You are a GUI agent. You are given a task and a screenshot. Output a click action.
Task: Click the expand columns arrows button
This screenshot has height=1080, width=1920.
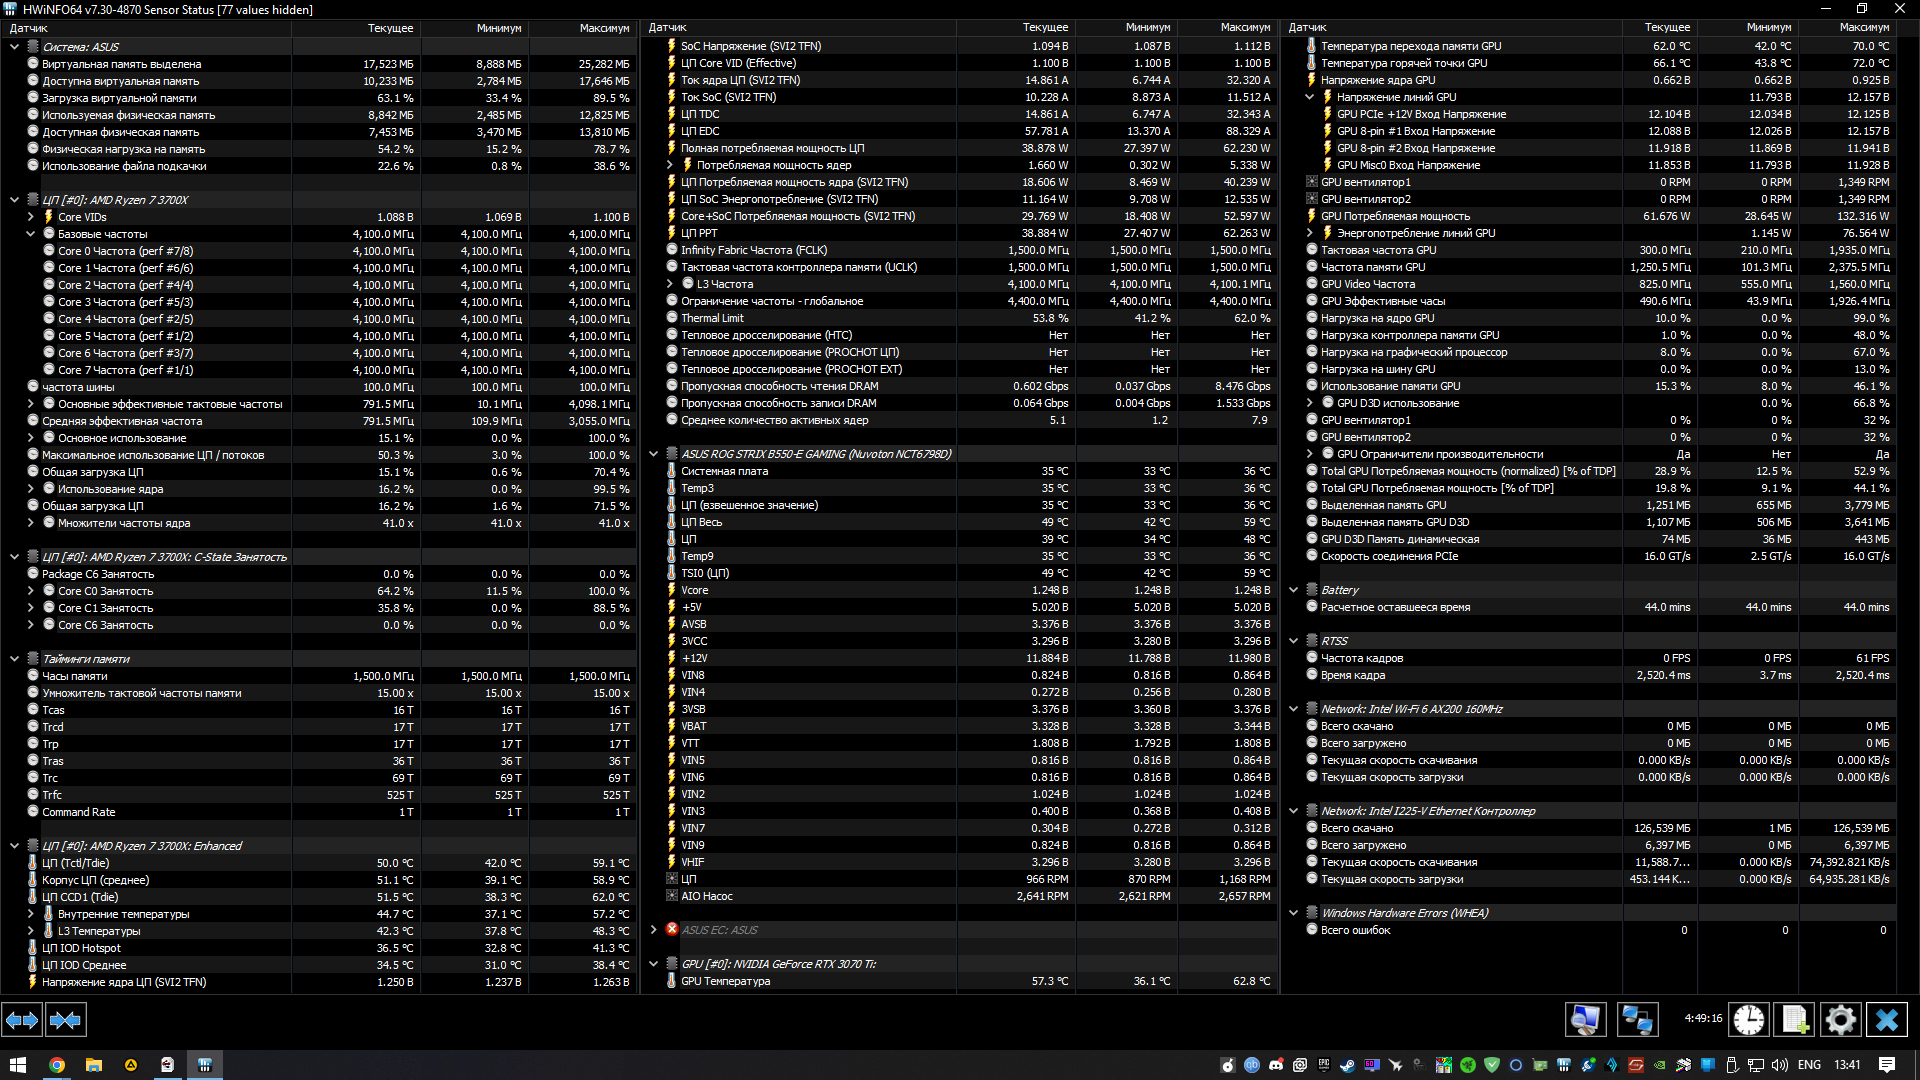click(22, 1020)
